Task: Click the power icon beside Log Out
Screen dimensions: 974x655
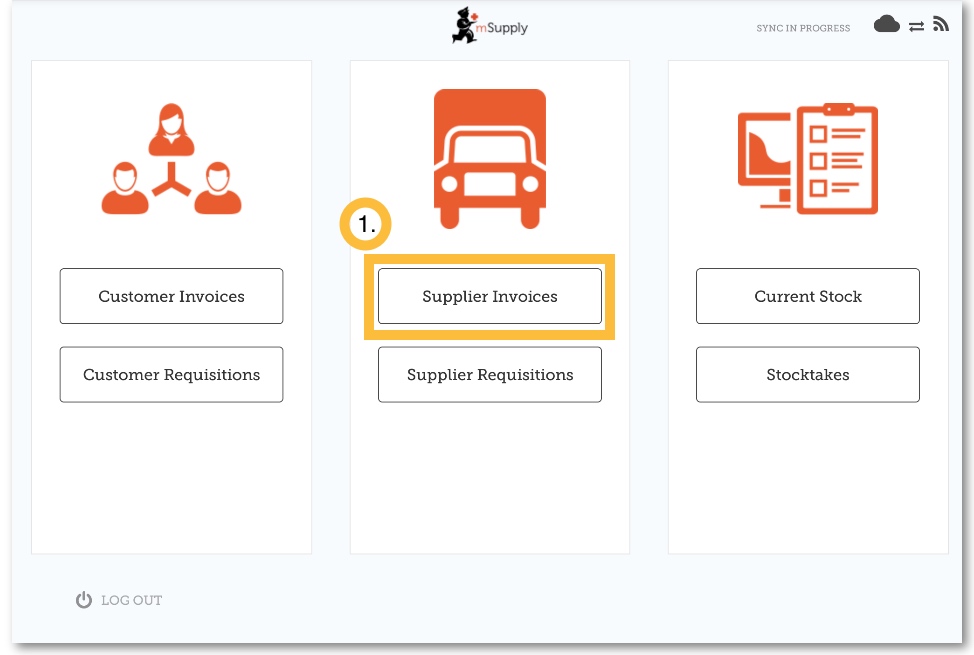Action: click(84, 600)
